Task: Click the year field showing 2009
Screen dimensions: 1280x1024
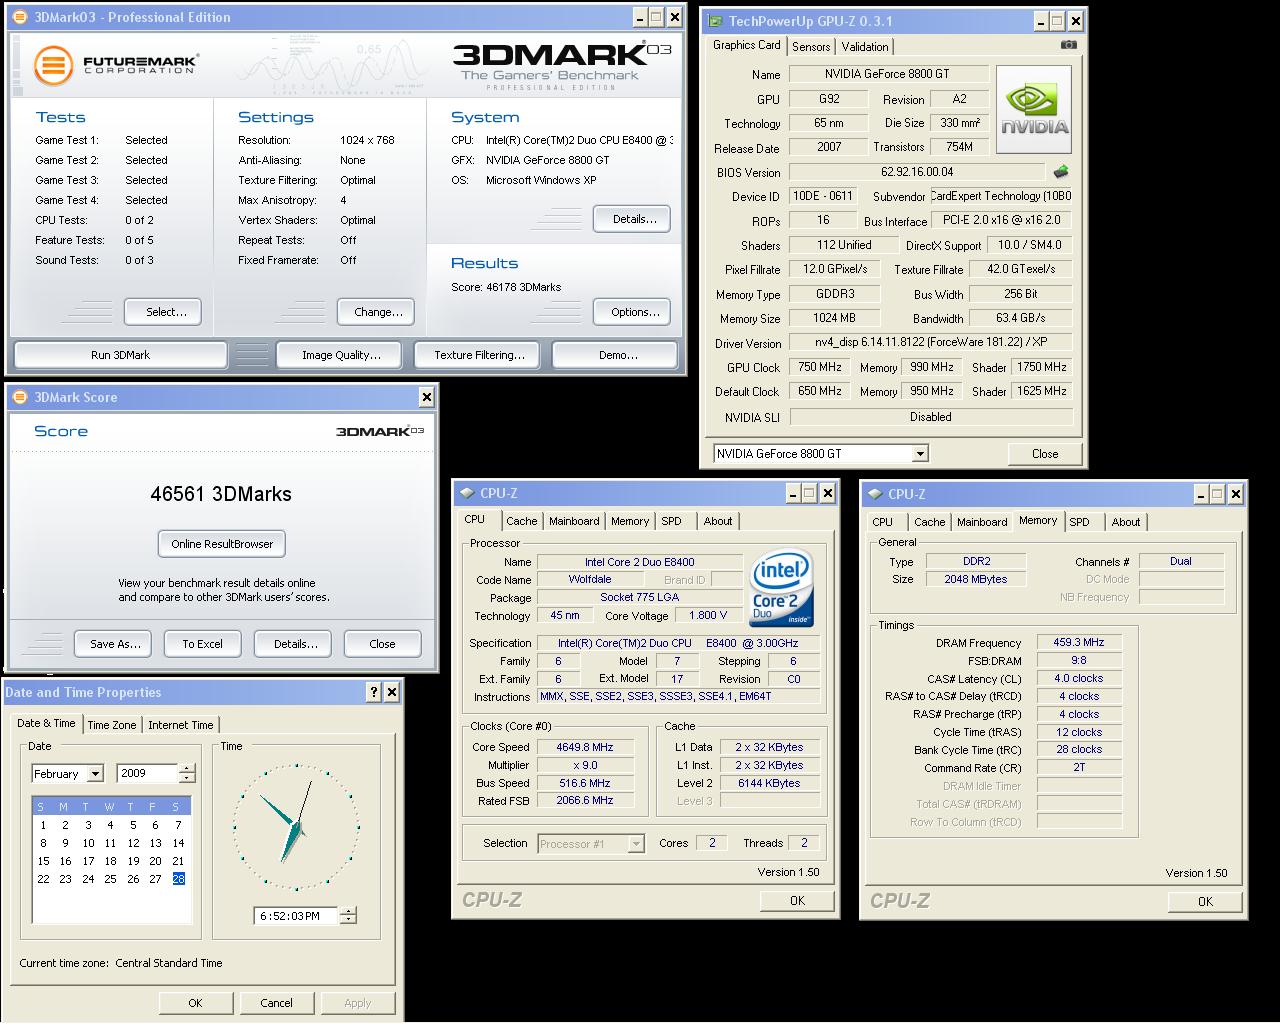Action: [x=147, y=774]
